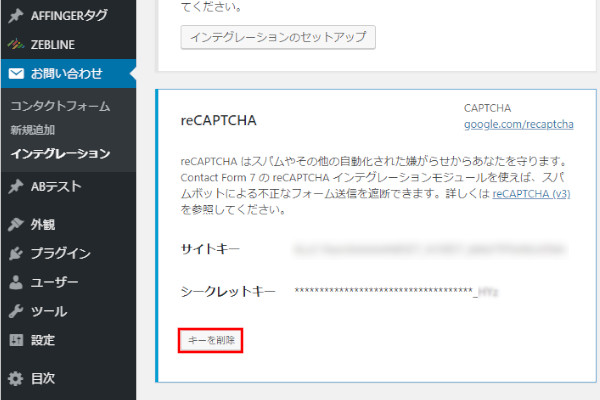The image size is (600, 400).
Task: Select the お問い合わせ menu
Action: click(x=68, y=73)
